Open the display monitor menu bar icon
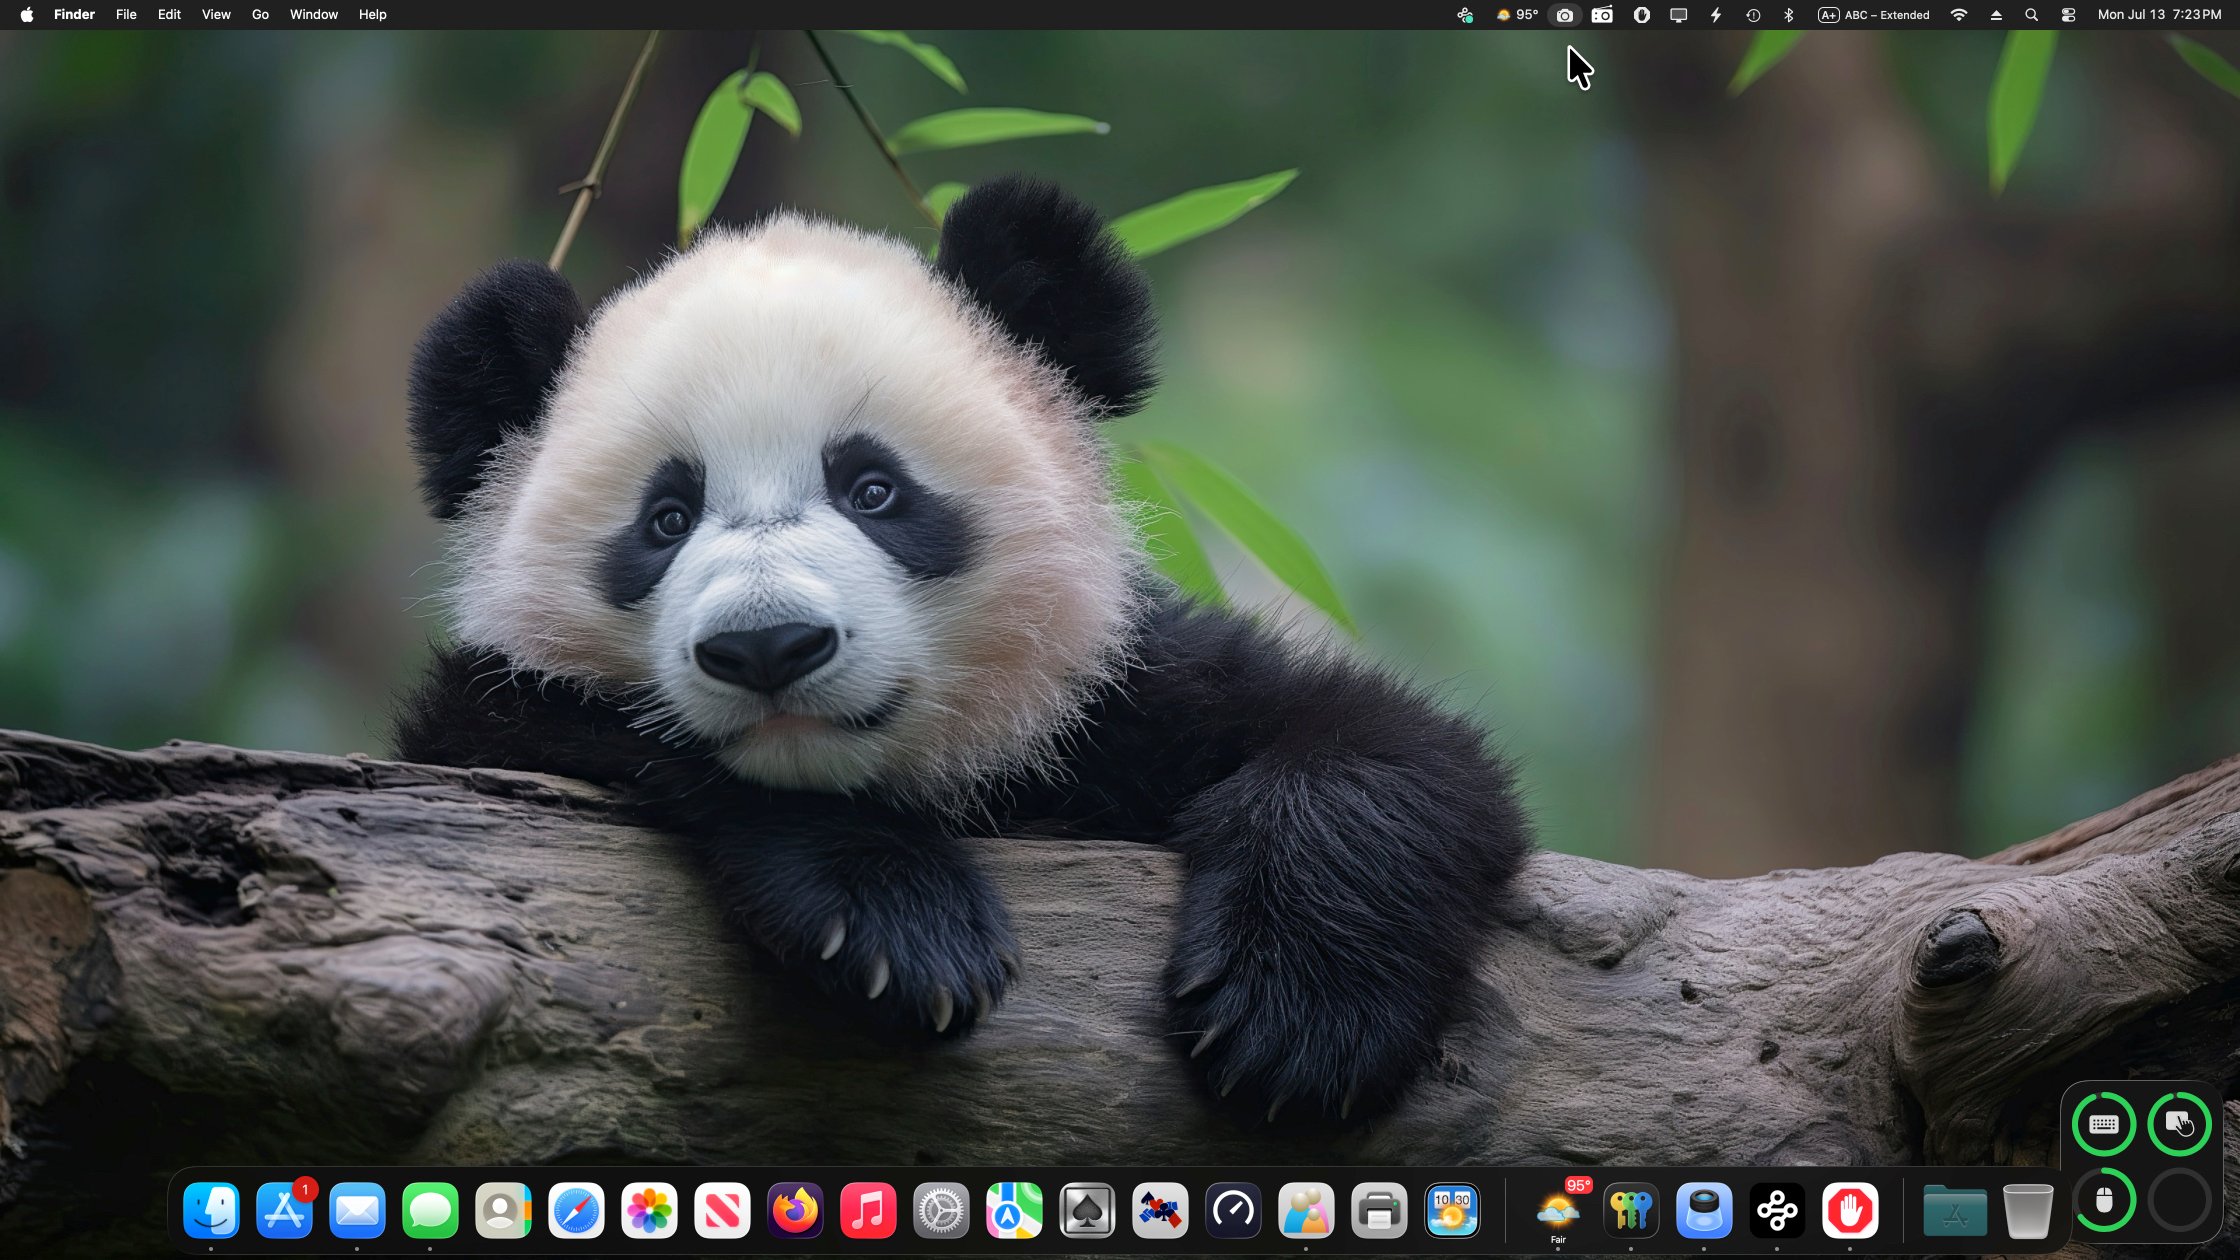The height and width of the screenshot is (1260, 2240). tap(1679, 15)
